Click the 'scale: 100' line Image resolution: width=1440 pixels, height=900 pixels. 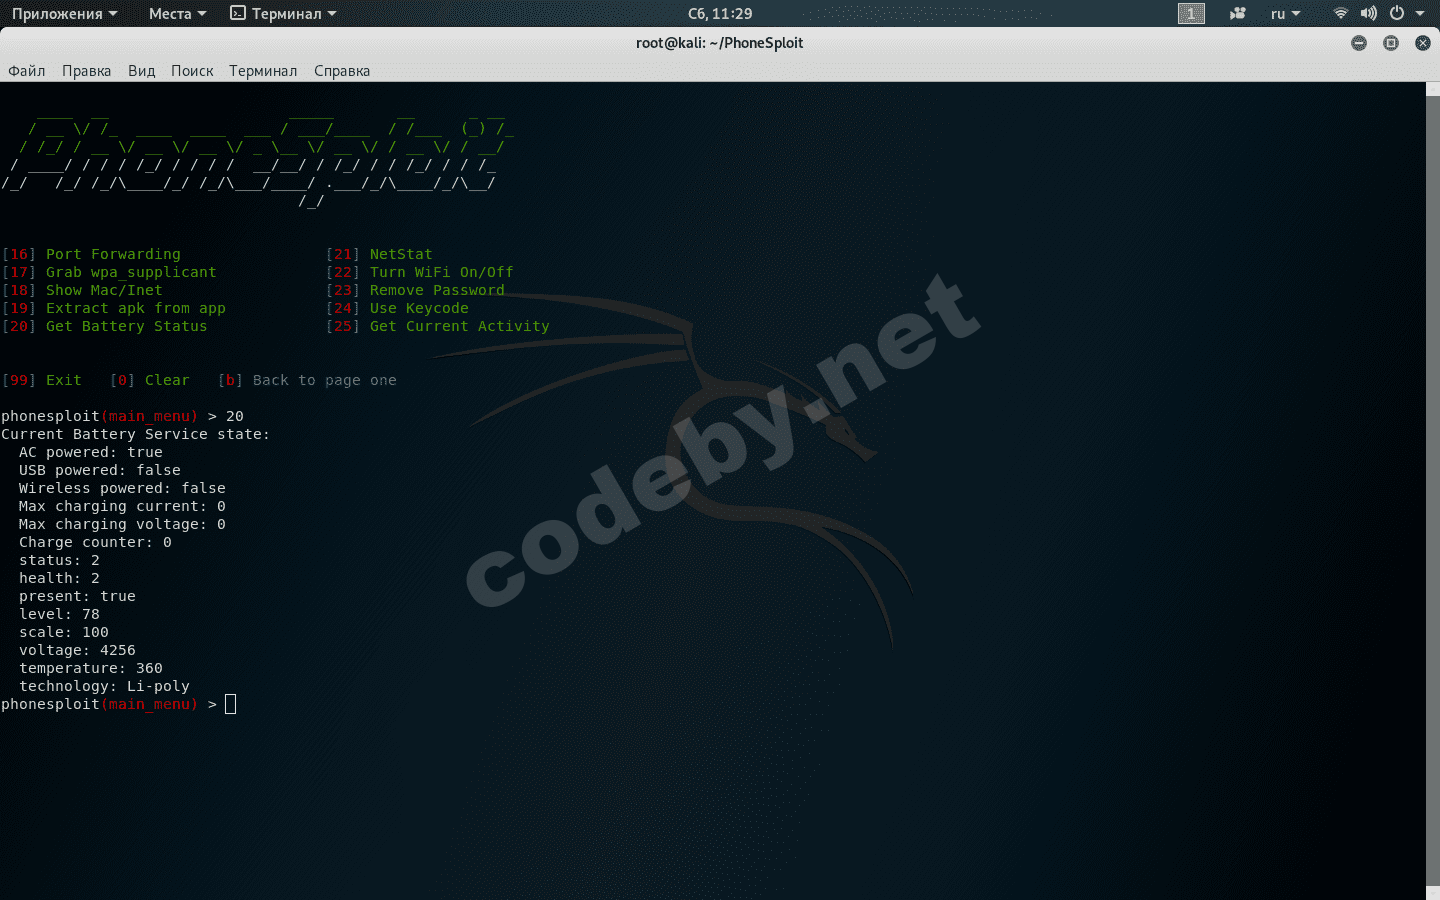point(64,632)
